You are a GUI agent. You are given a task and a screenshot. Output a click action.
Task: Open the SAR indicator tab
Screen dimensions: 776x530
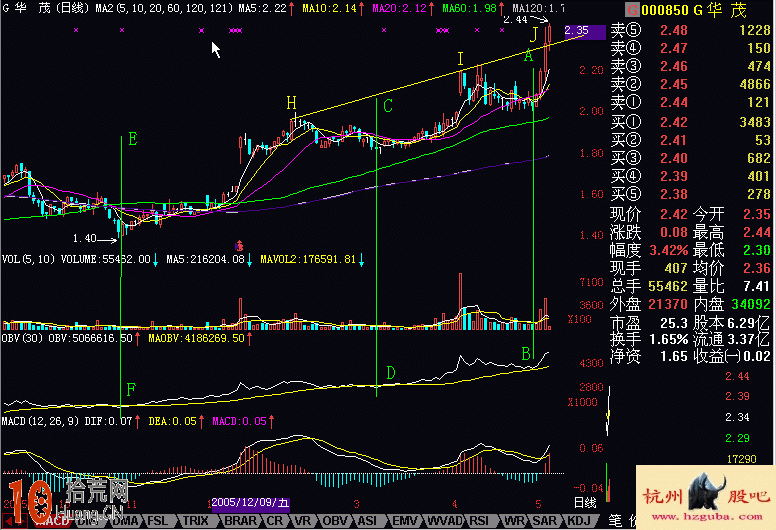544,521
